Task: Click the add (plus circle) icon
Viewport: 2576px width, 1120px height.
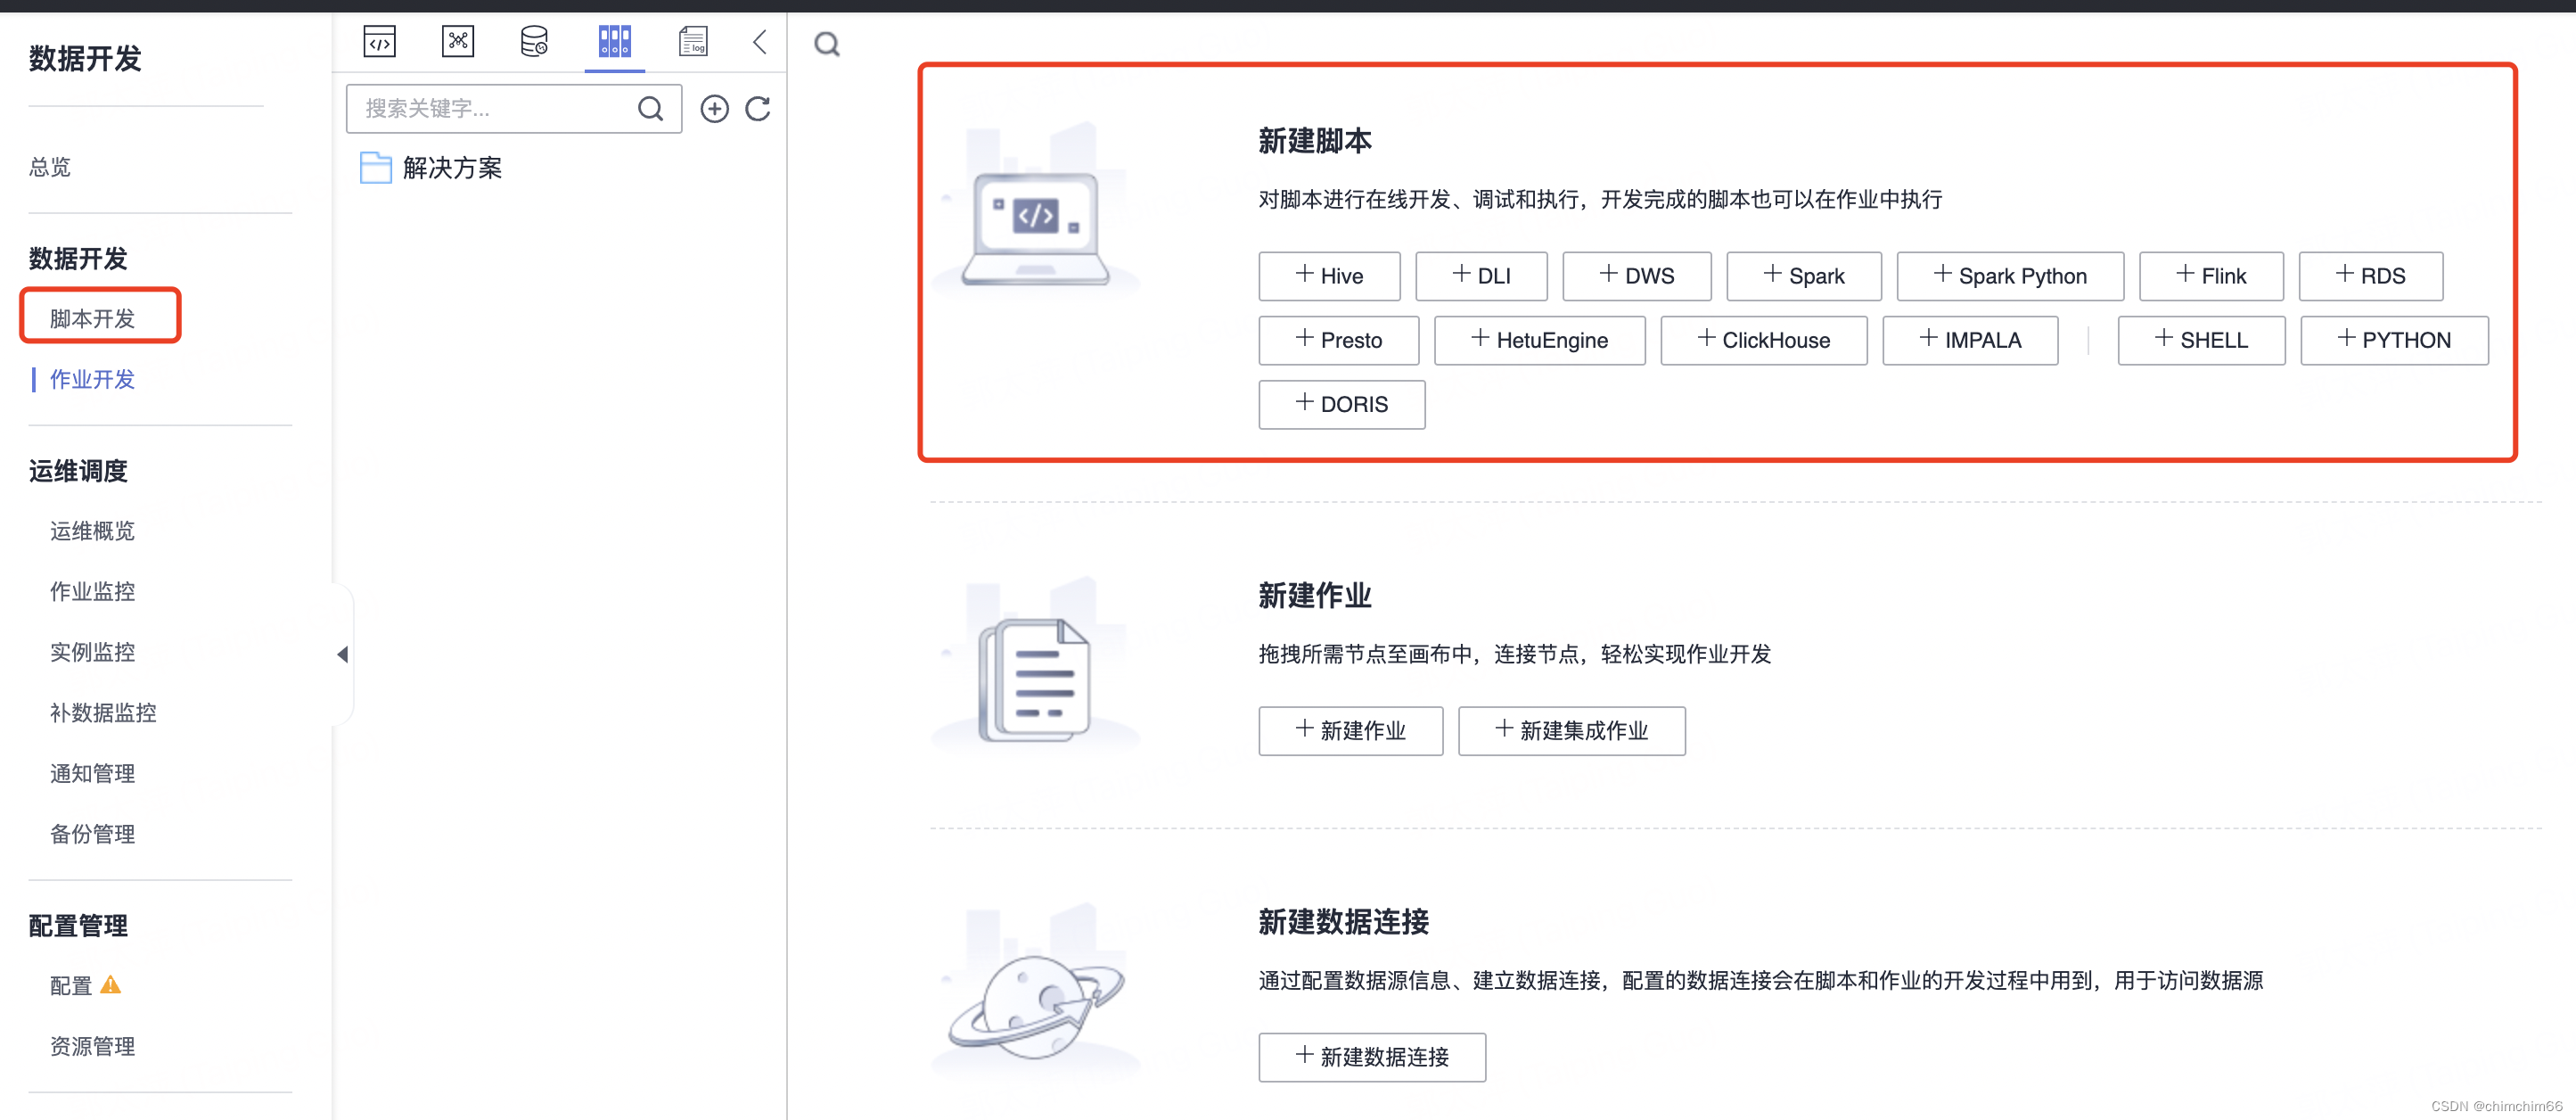Action: click(x=714, y=109)
